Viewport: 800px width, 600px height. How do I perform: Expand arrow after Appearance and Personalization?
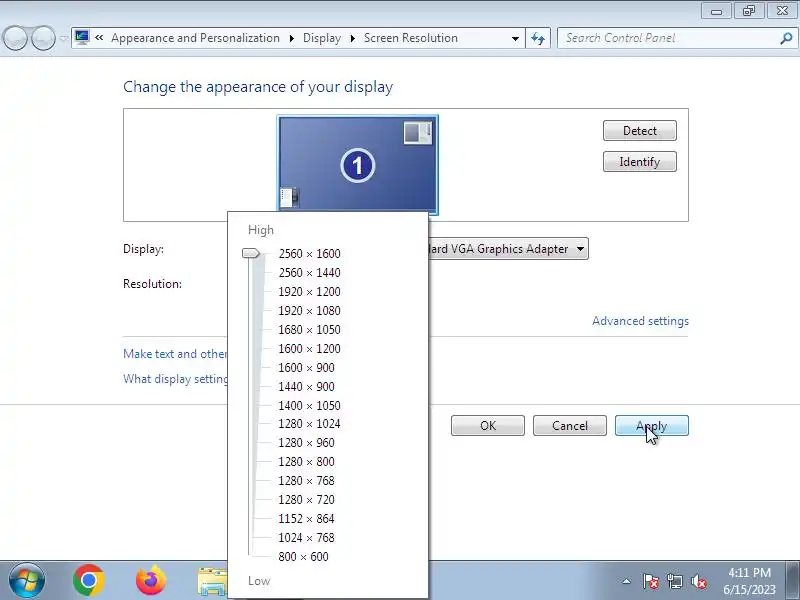(291, 38)
